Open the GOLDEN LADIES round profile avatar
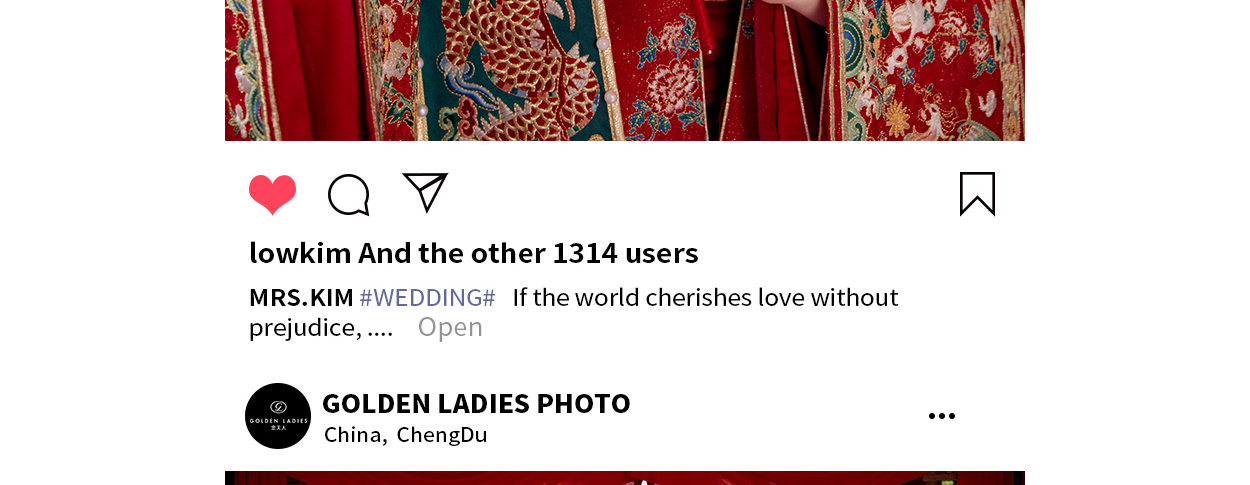The width and height of the screenshot is (1250, 485). pos(278,416)
